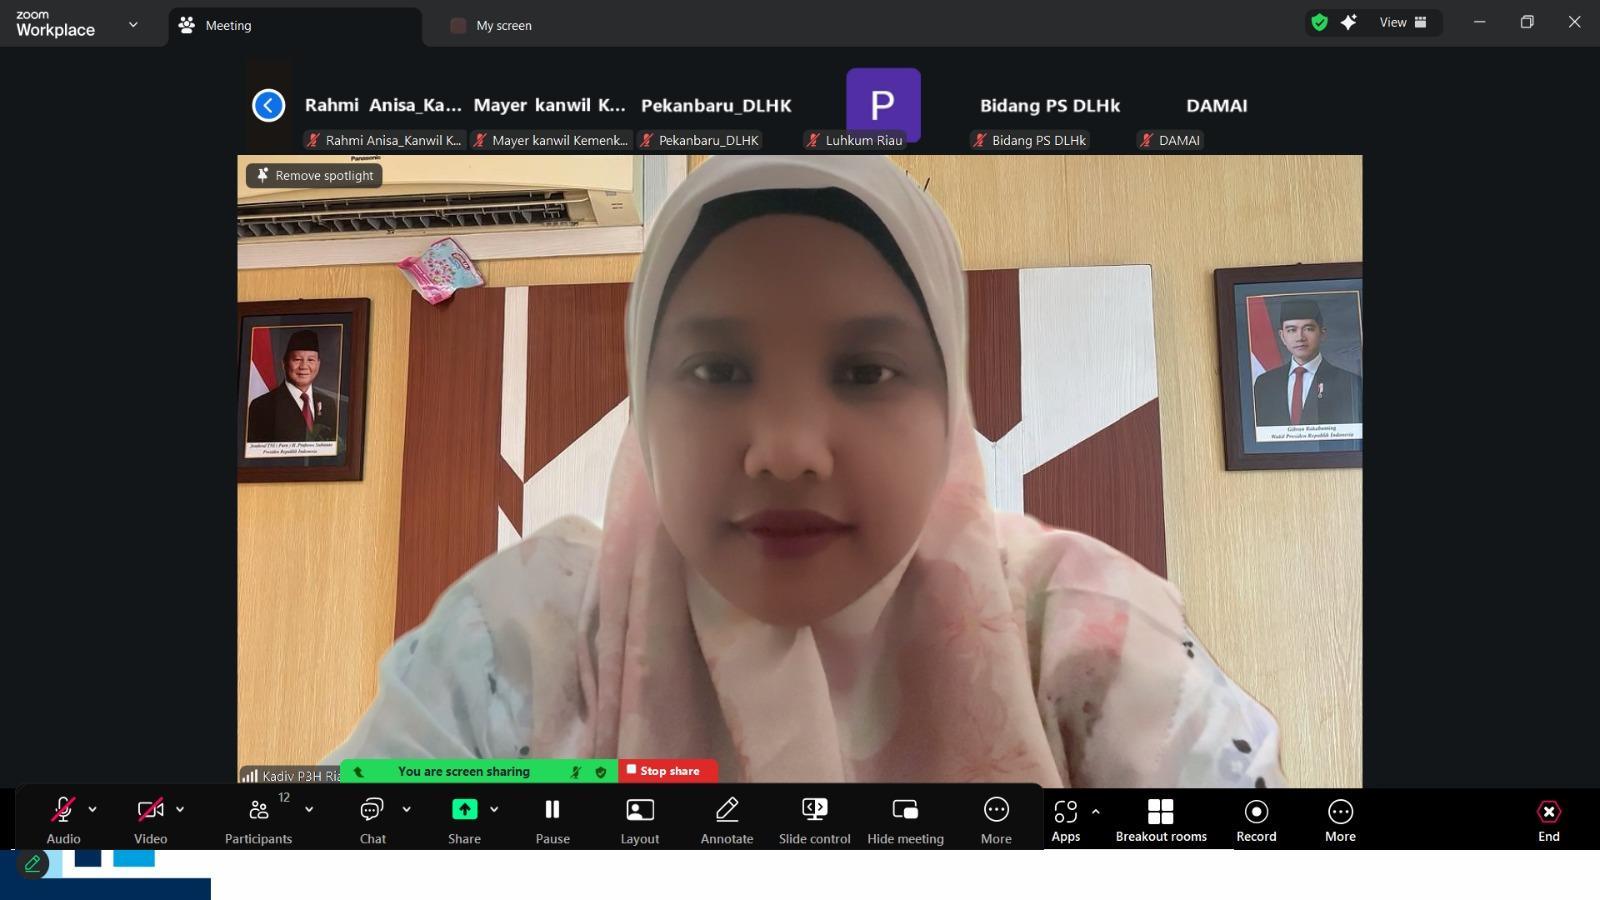Screen dimensions: 1600x900
Task: Open the Participants panel
Action: tap(258, 819)
